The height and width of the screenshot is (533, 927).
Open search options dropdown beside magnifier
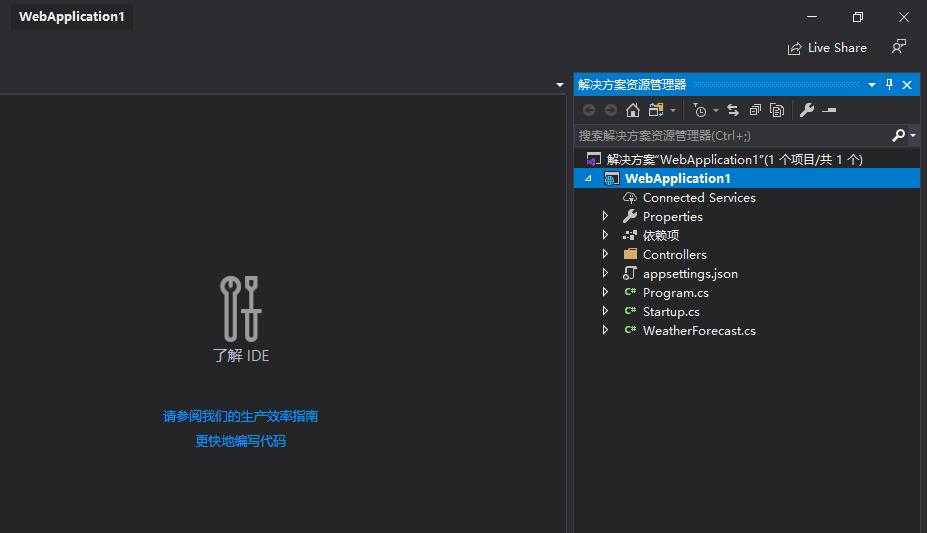(x=913, y=136)
